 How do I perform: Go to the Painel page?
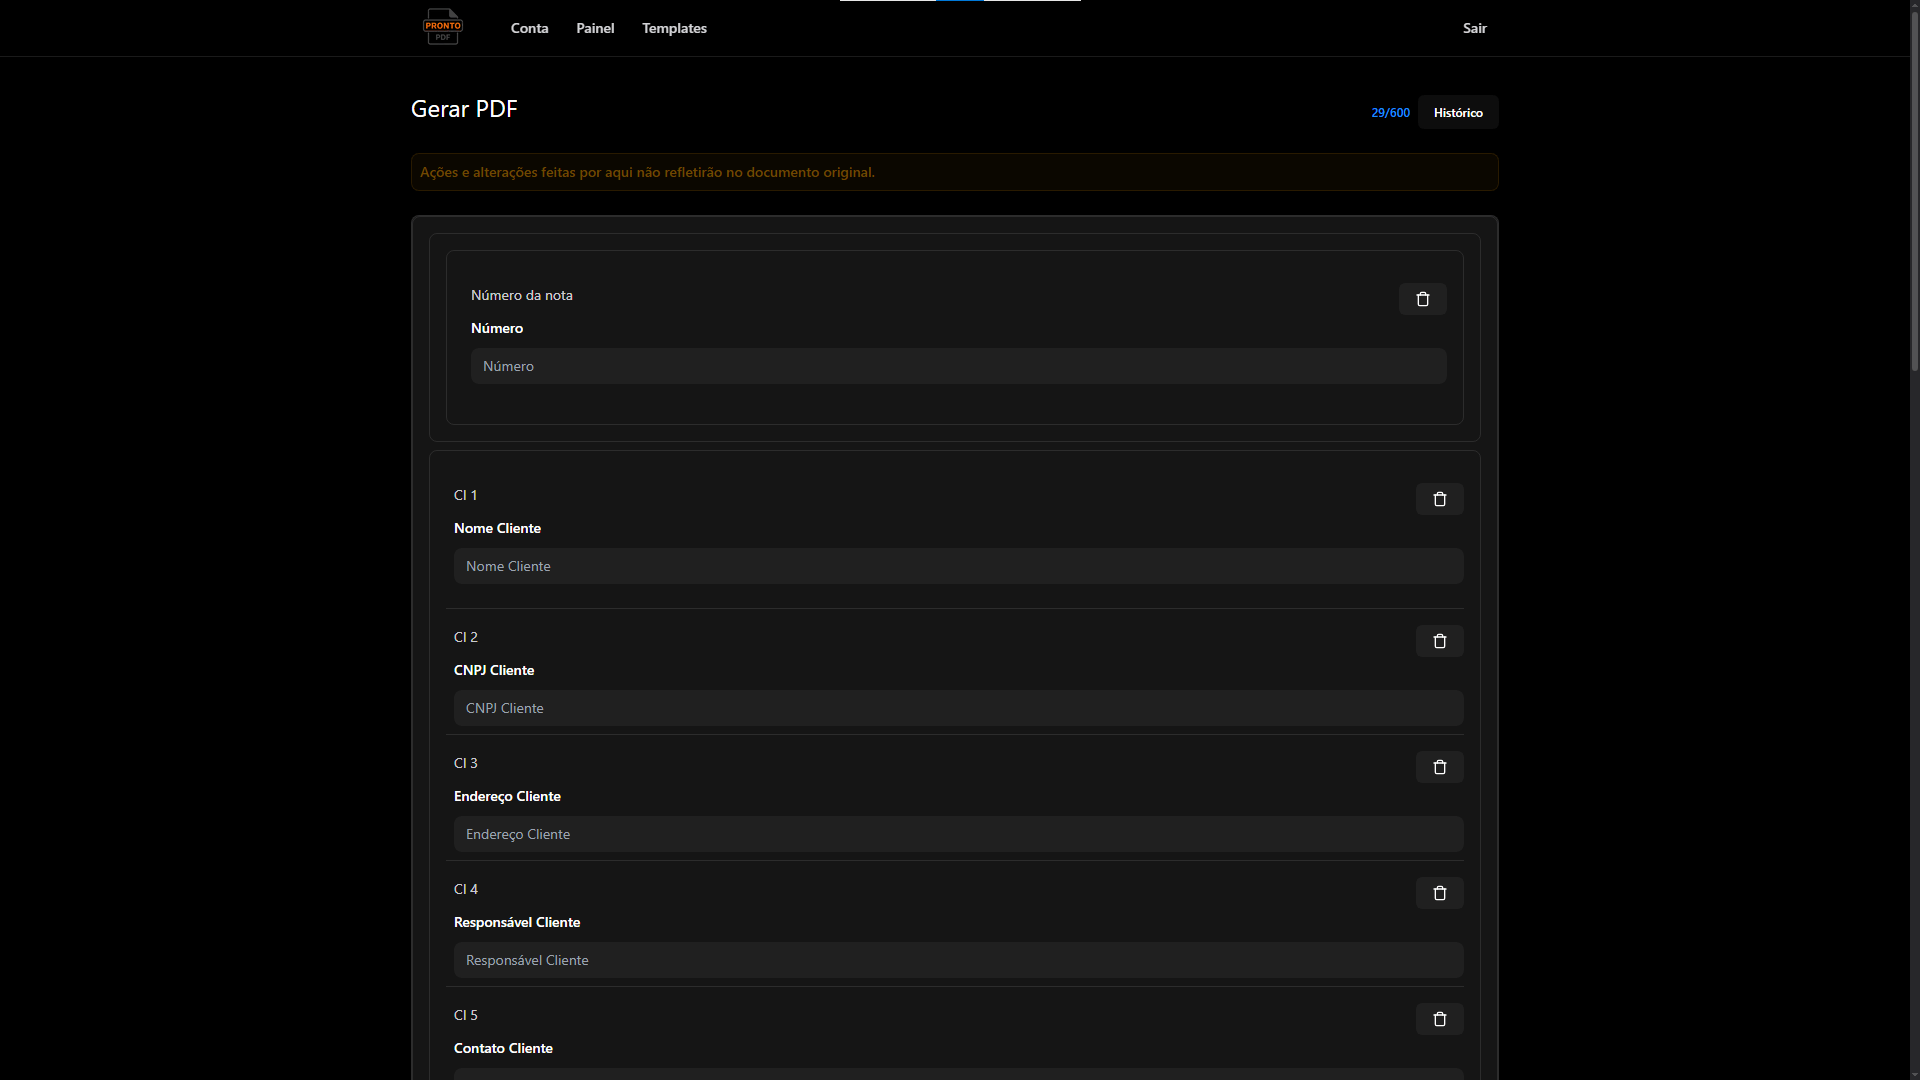pos(595,28)
